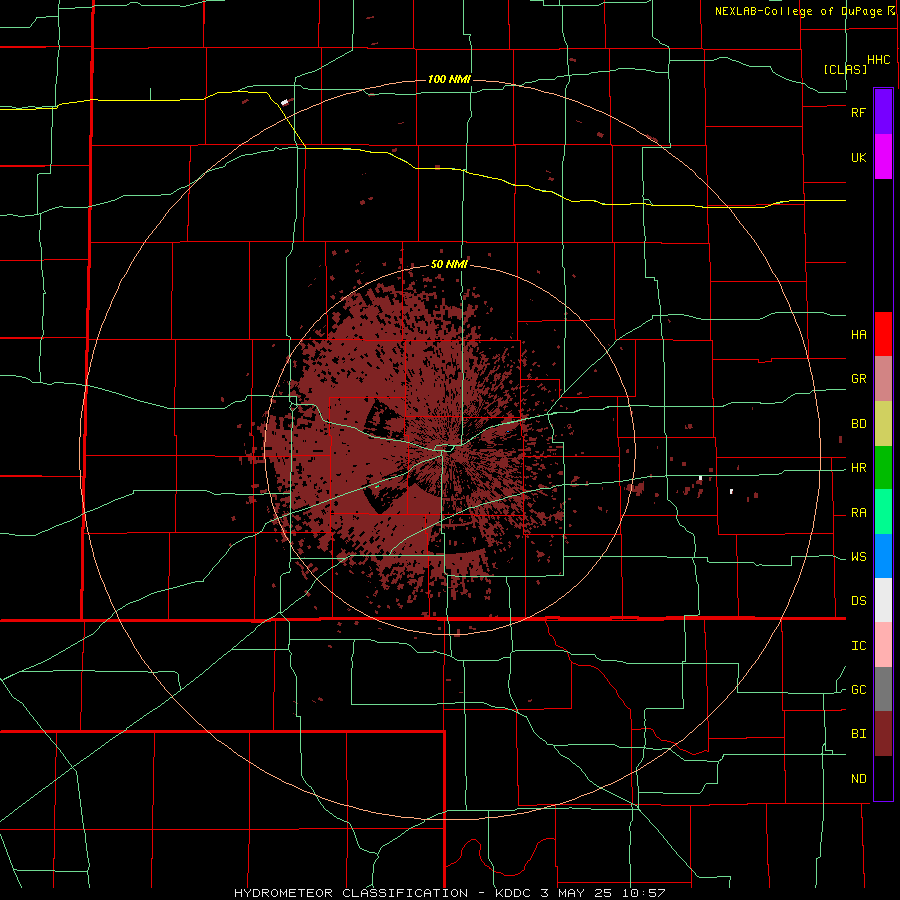The height and width of the screenshot is (900, 900).
Task: Pick the RA light-green legend swatch
Action: coord(883,512)
